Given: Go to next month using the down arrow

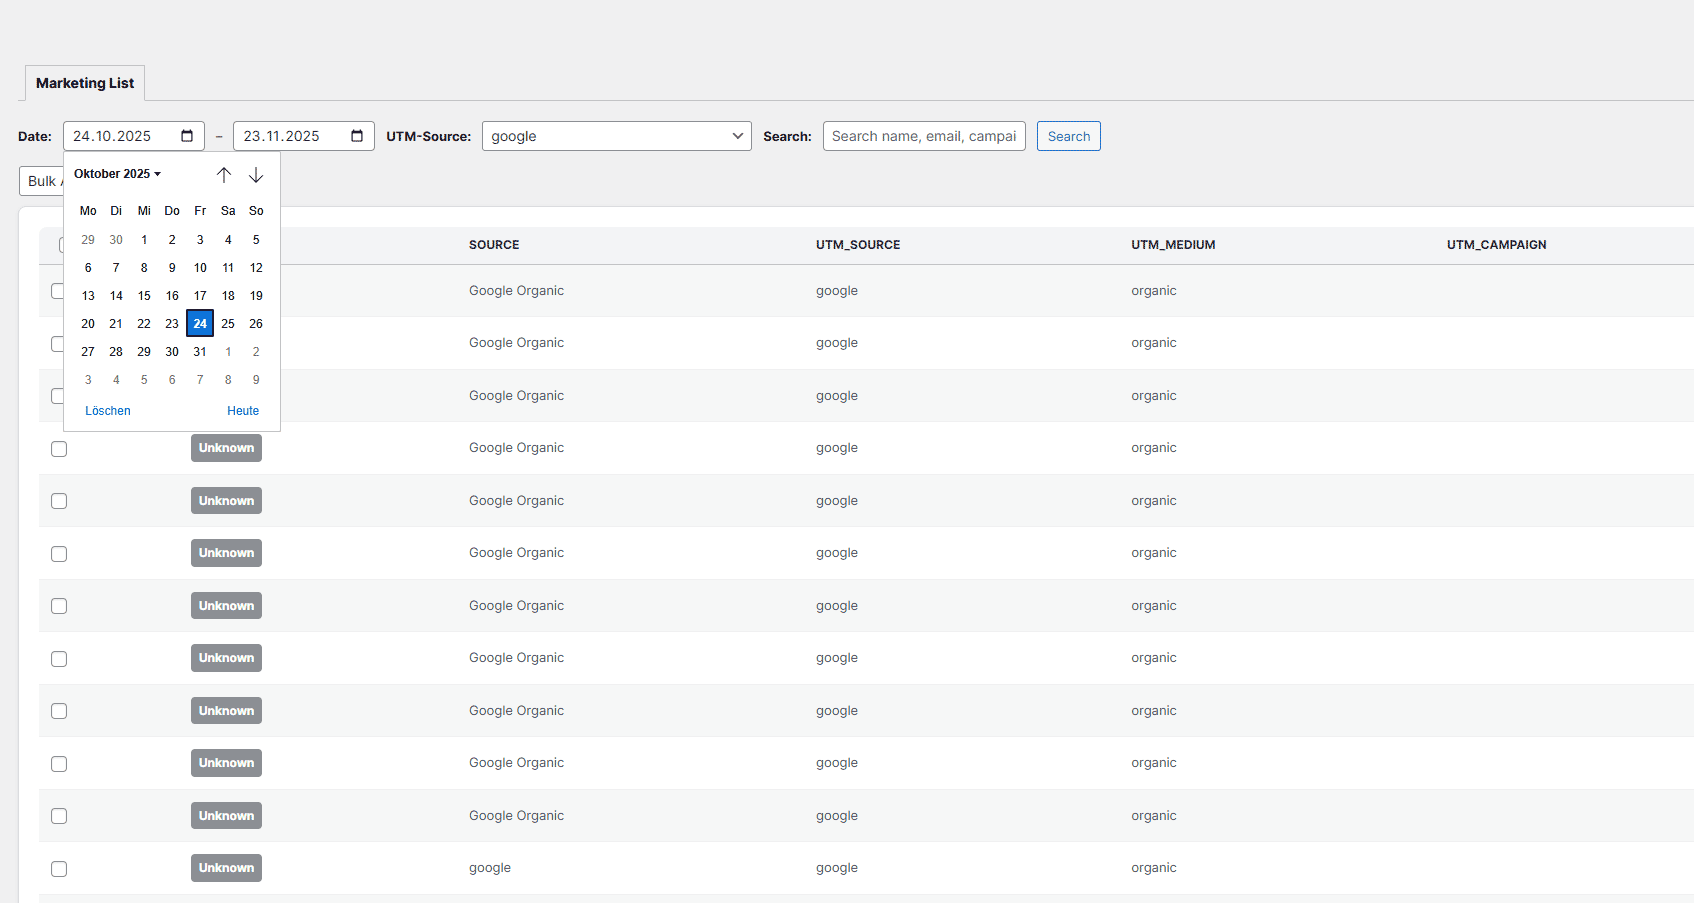Looking at the screenshot, I should [x=256, y=174].
